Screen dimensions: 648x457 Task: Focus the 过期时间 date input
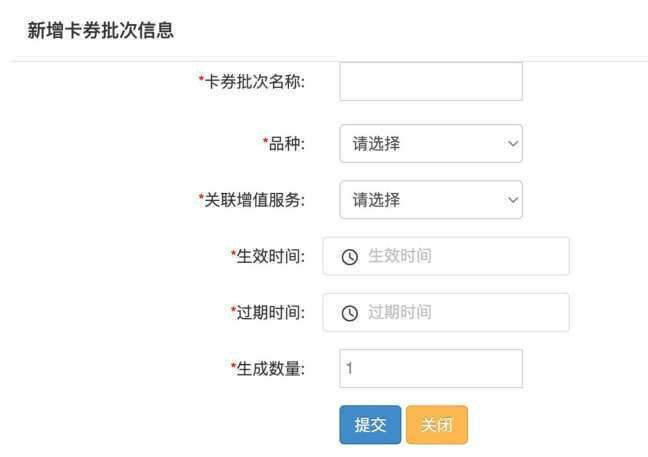pos(446,312)
